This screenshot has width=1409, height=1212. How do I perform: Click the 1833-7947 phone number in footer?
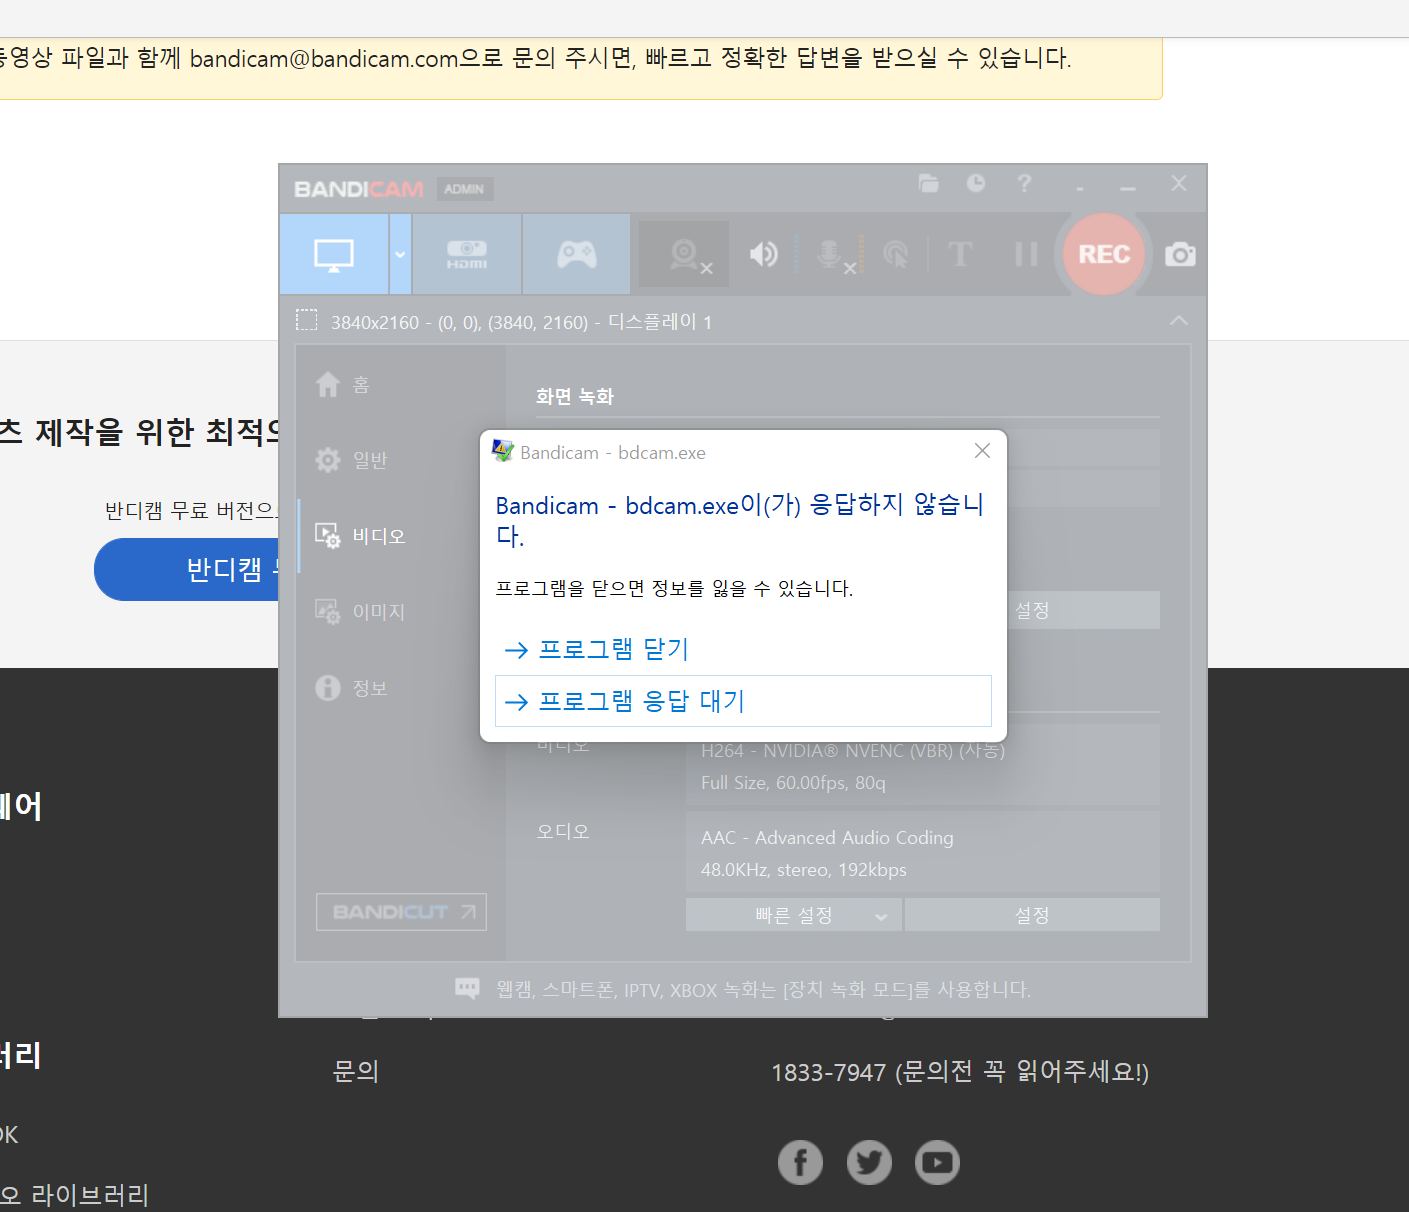click(x=829, y=1072)
